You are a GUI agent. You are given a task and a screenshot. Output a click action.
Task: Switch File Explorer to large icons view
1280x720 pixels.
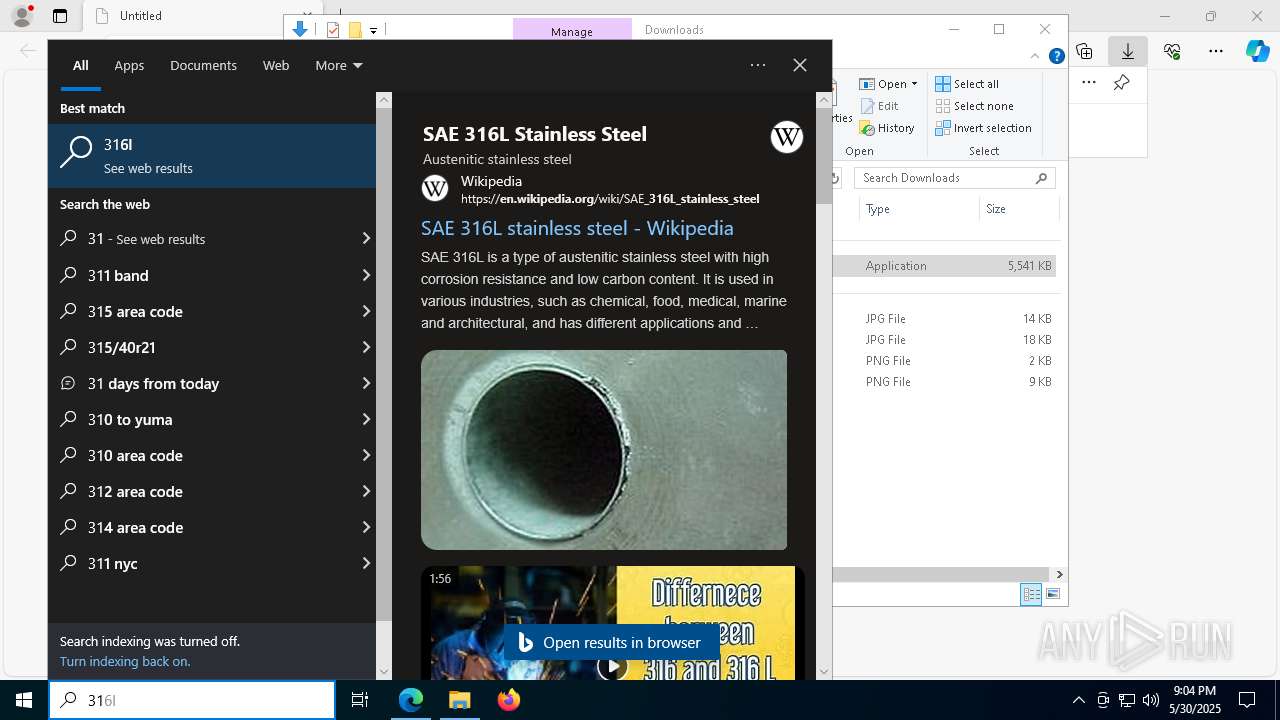click(x=1052, y=594)
